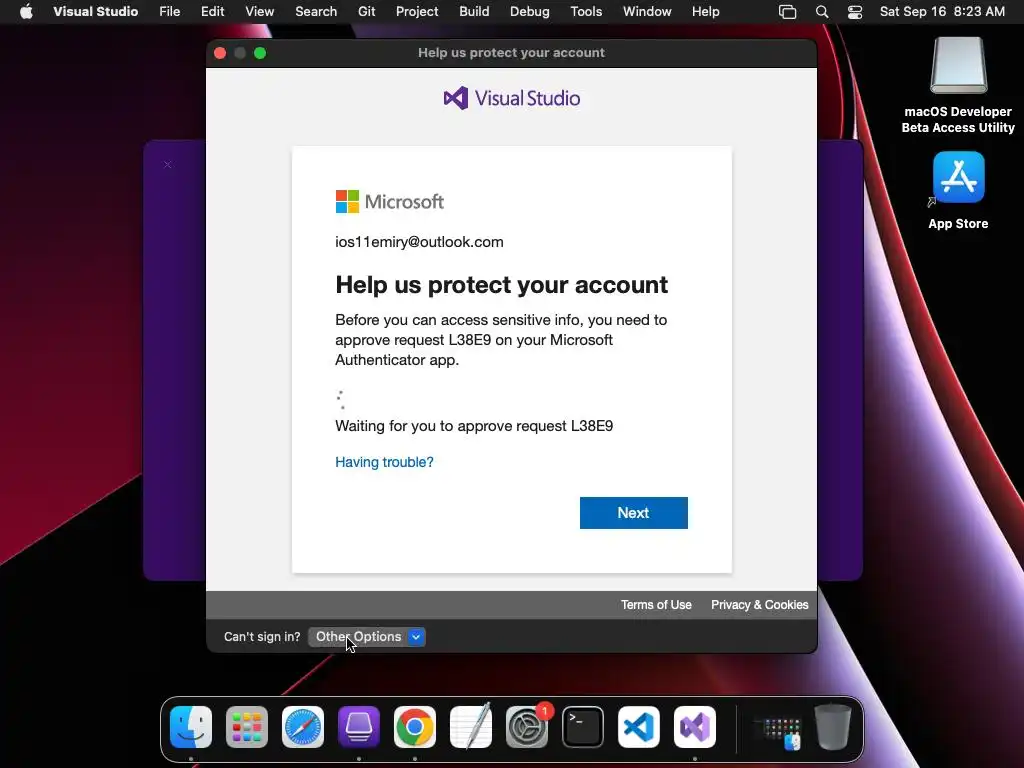Click the loading spinner dots

[x=340, y=400]
